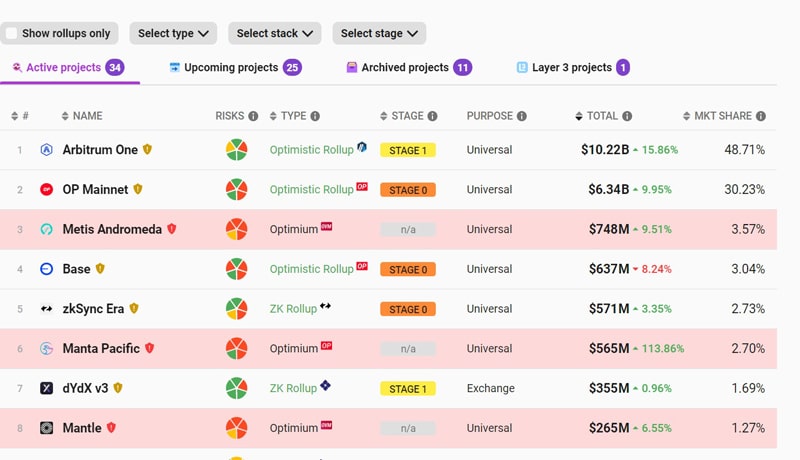
Task: Click the OP Mainnet risk pie chart
Action: coord(237,189)
